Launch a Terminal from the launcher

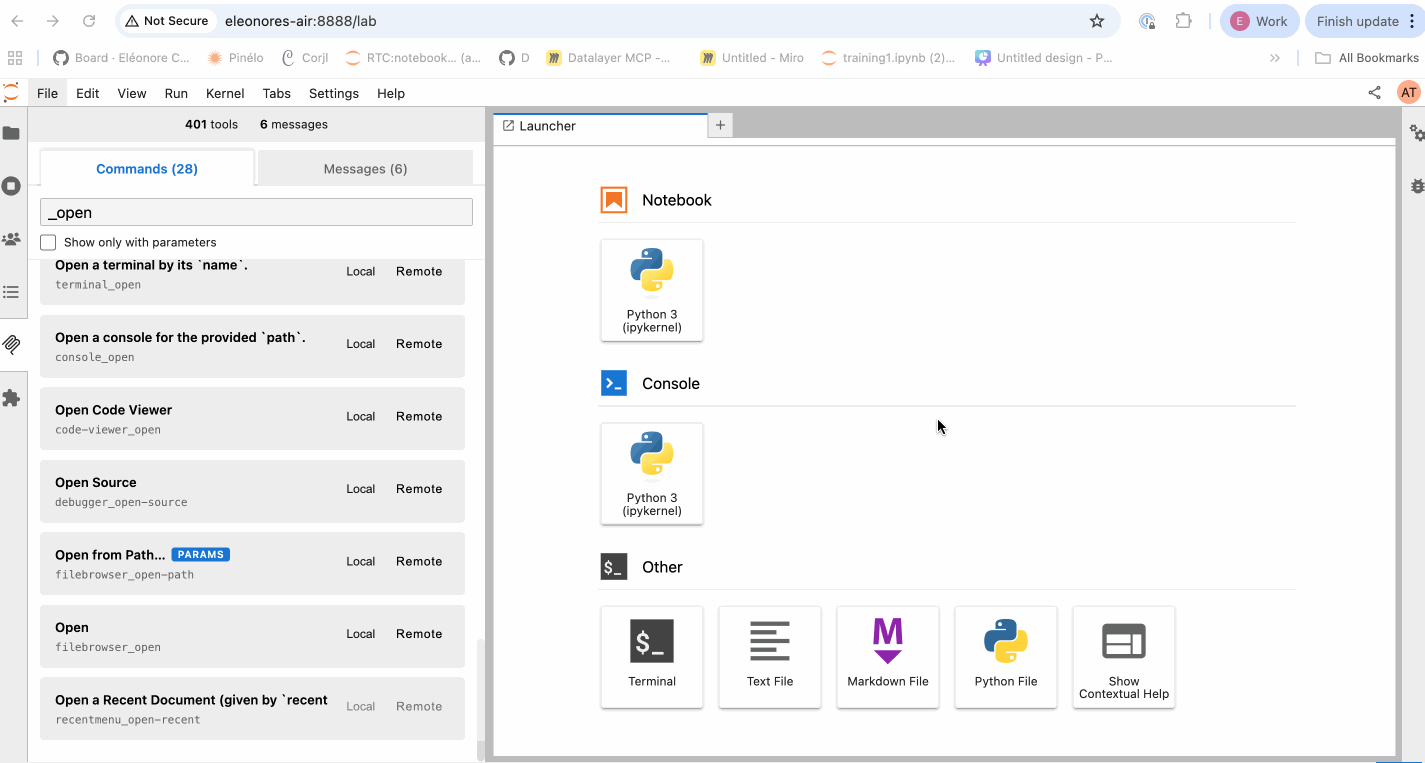(x=652, y=656)
